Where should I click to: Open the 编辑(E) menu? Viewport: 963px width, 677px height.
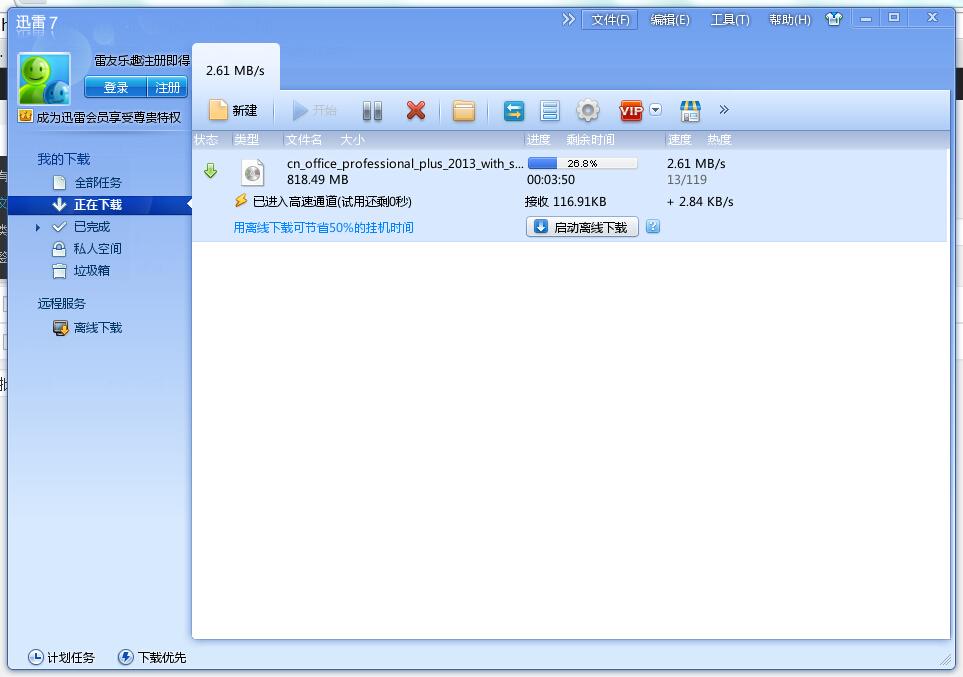pos(669,20)
